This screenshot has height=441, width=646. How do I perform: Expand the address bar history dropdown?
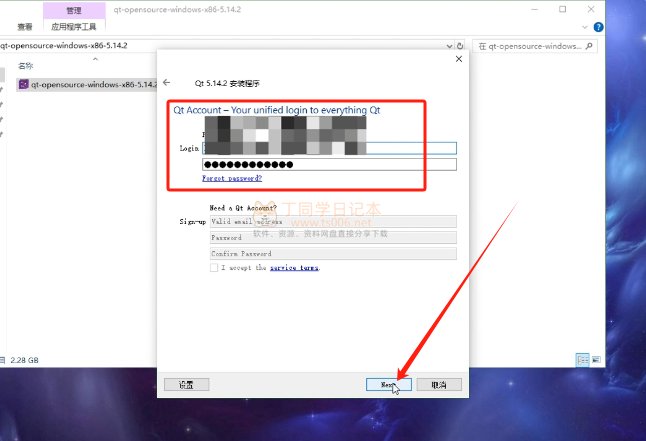(449, 46)
